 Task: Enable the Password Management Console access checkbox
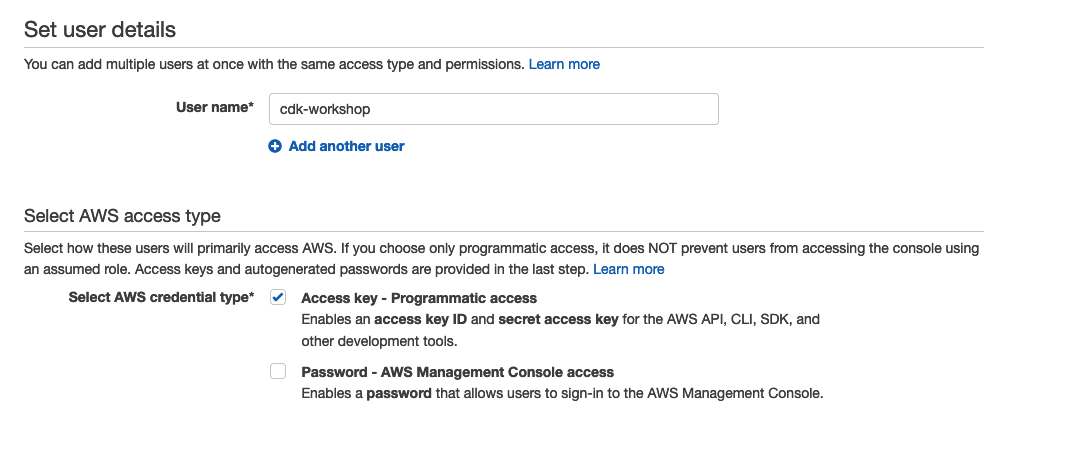click(278, 372)
